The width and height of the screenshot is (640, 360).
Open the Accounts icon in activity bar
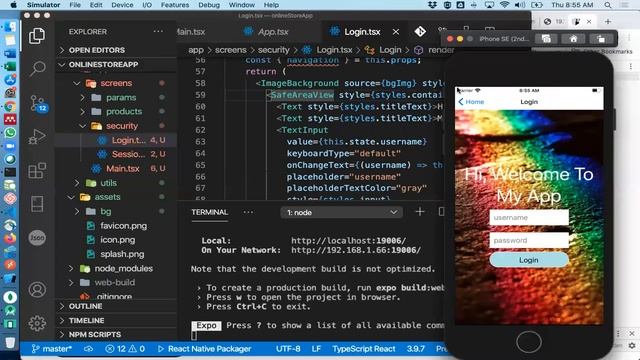pos(37,289)
